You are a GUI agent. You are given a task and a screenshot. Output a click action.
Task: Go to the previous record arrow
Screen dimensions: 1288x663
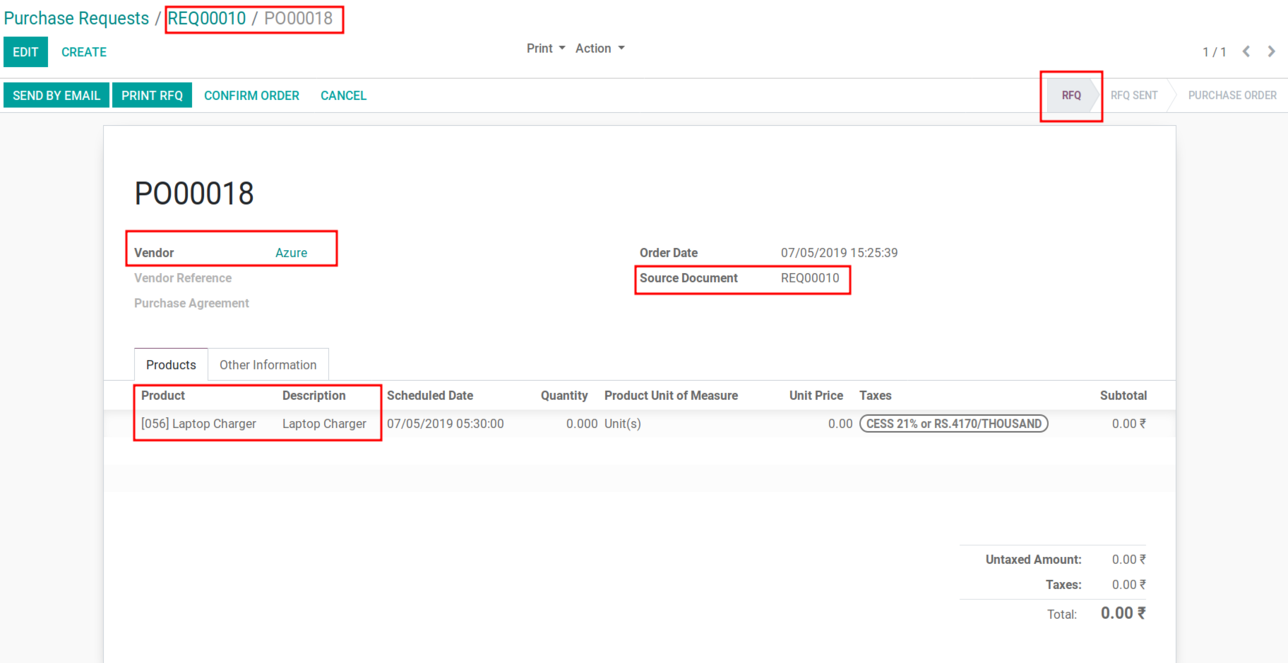(1247, 52)
